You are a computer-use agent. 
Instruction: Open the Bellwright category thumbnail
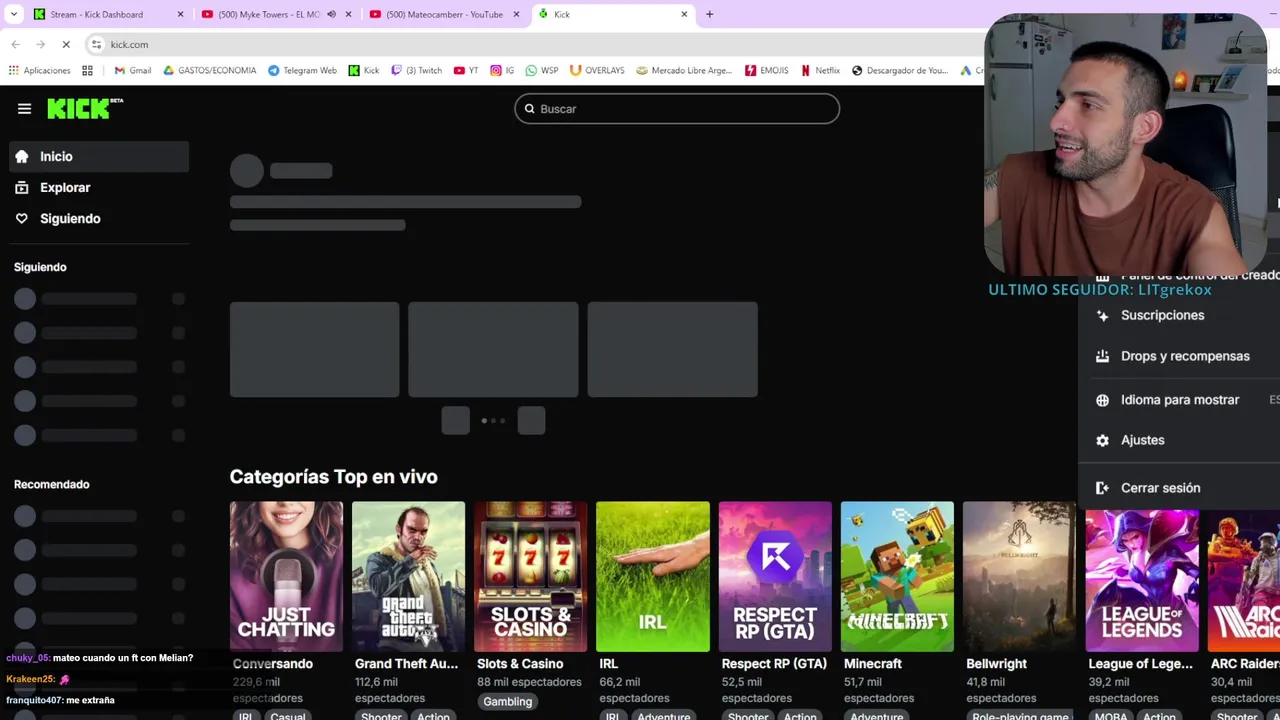pos(1019,577)
